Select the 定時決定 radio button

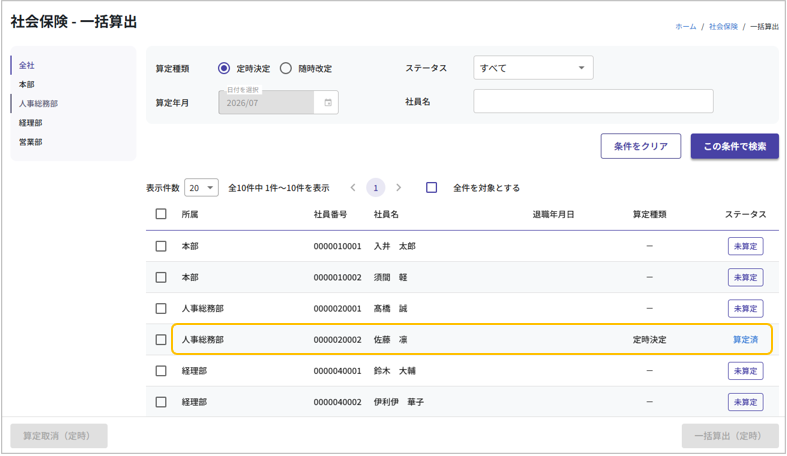coord(224,69)
